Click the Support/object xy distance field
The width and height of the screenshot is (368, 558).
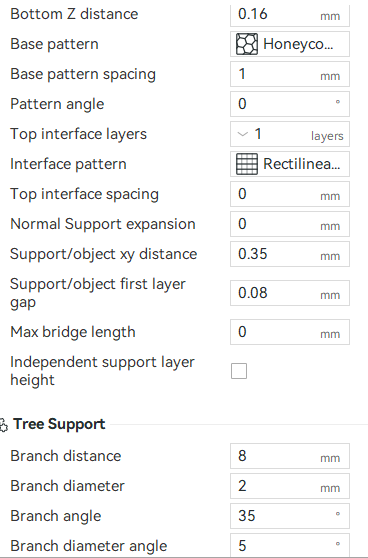coord(290,254)
